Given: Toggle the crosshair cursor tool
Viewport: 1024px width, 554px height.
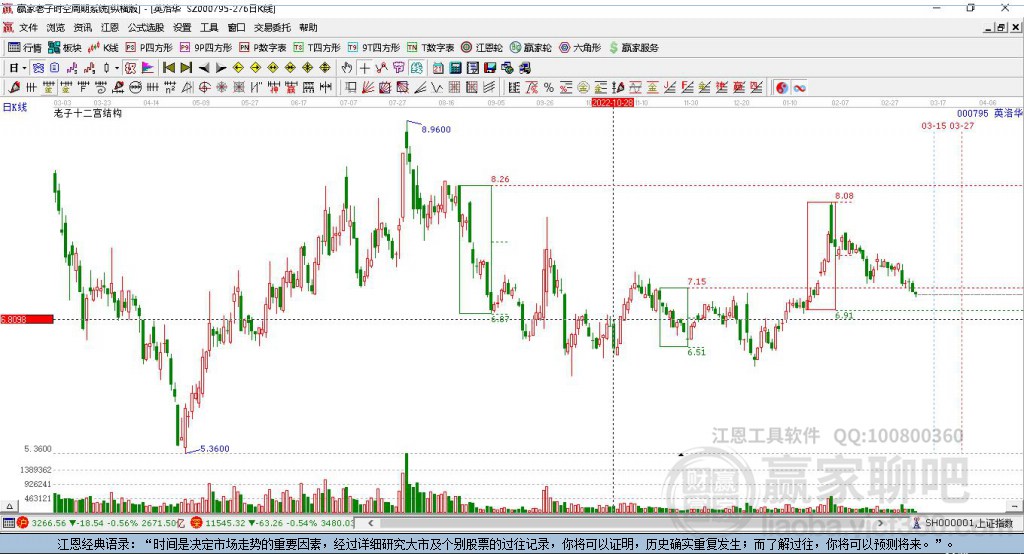Looking at the screenshot, I should click(x=365, y=68).
